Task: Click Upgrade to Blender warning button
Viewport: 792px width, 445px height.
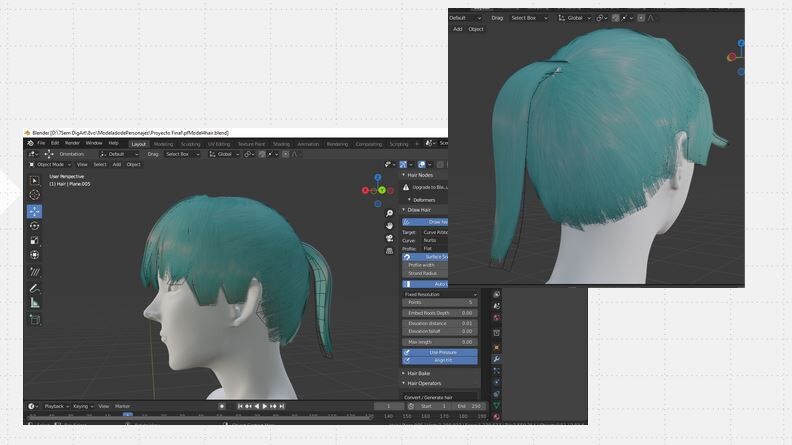Action: pyautogui.click(x=430, y=187)
